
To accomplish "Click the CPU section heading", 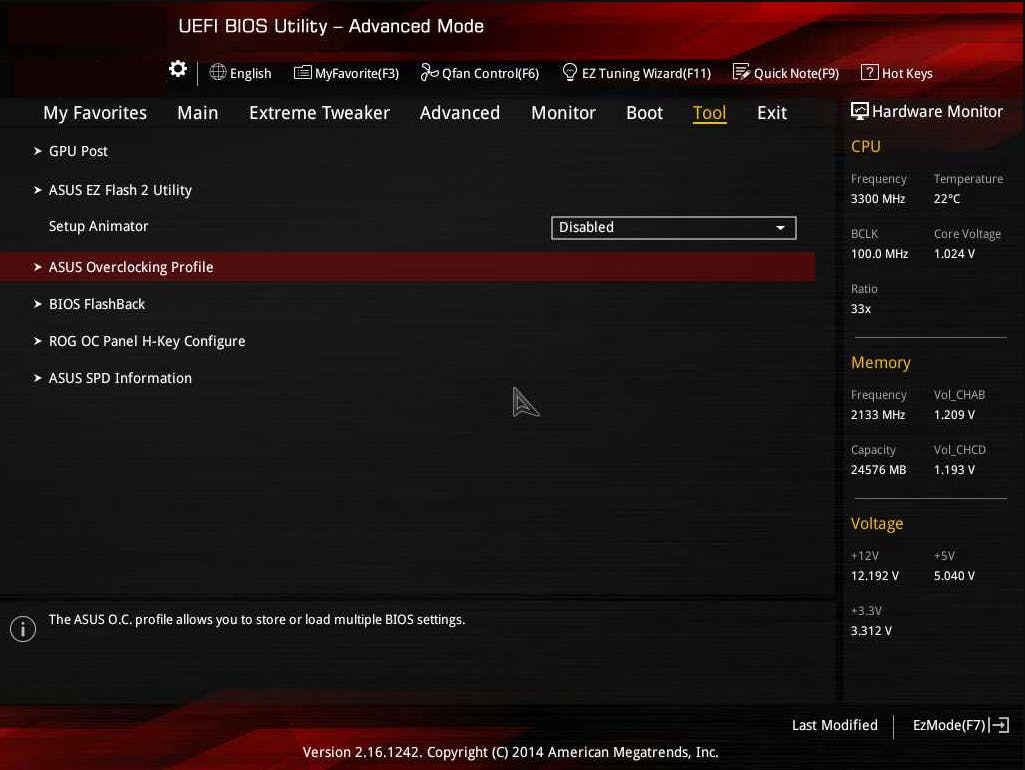I will tap(865, 146).
